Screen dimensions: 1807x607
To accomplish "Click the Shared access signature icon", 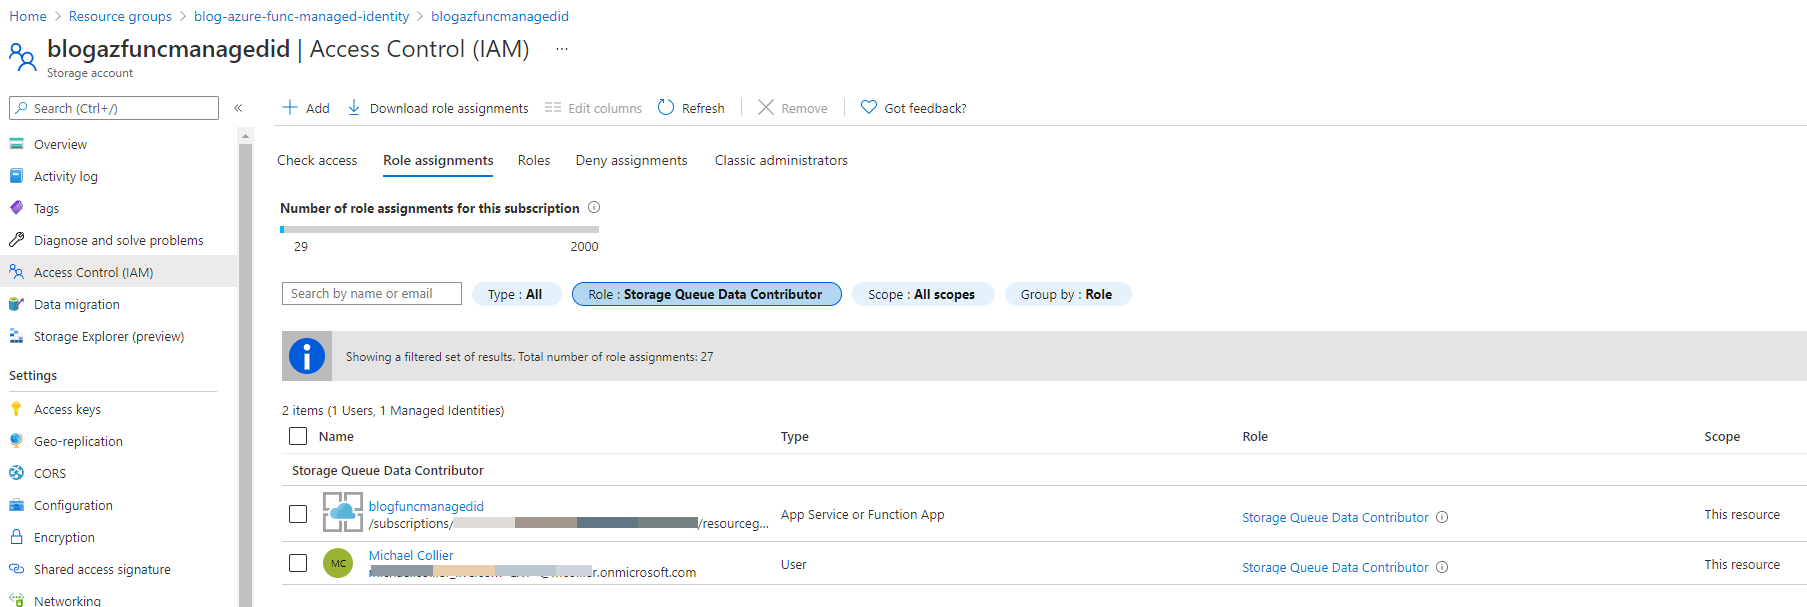I will (x=16, y=569).
